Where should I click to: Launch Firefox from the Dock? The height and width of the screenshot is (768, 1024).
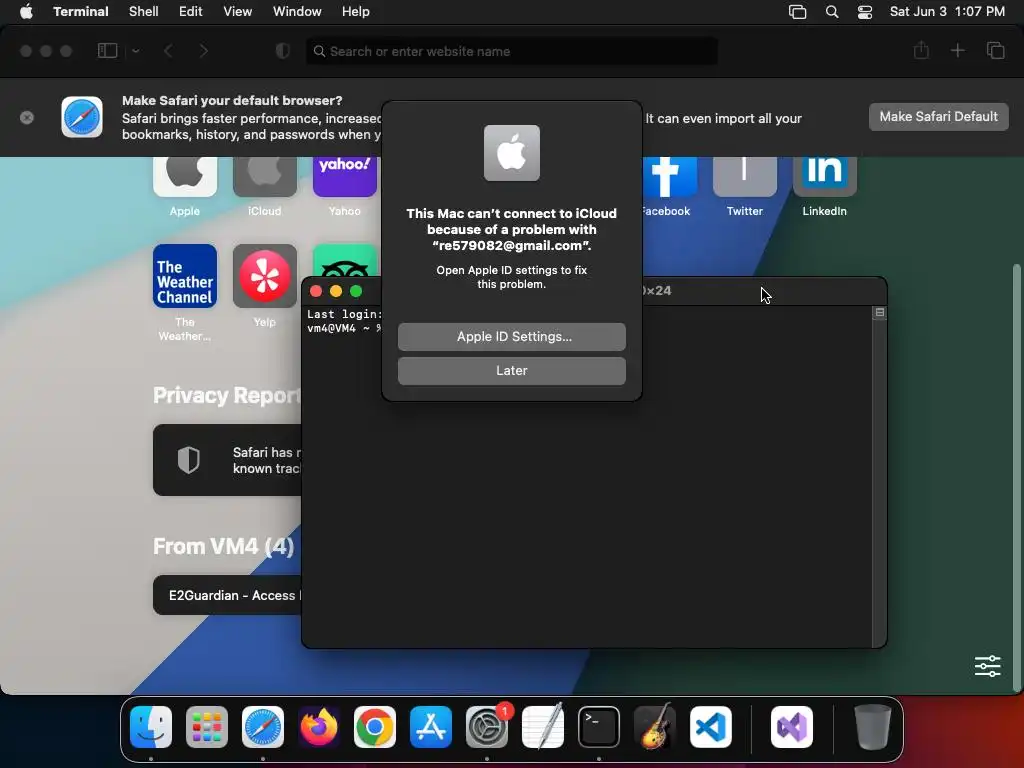coord(319,727)
